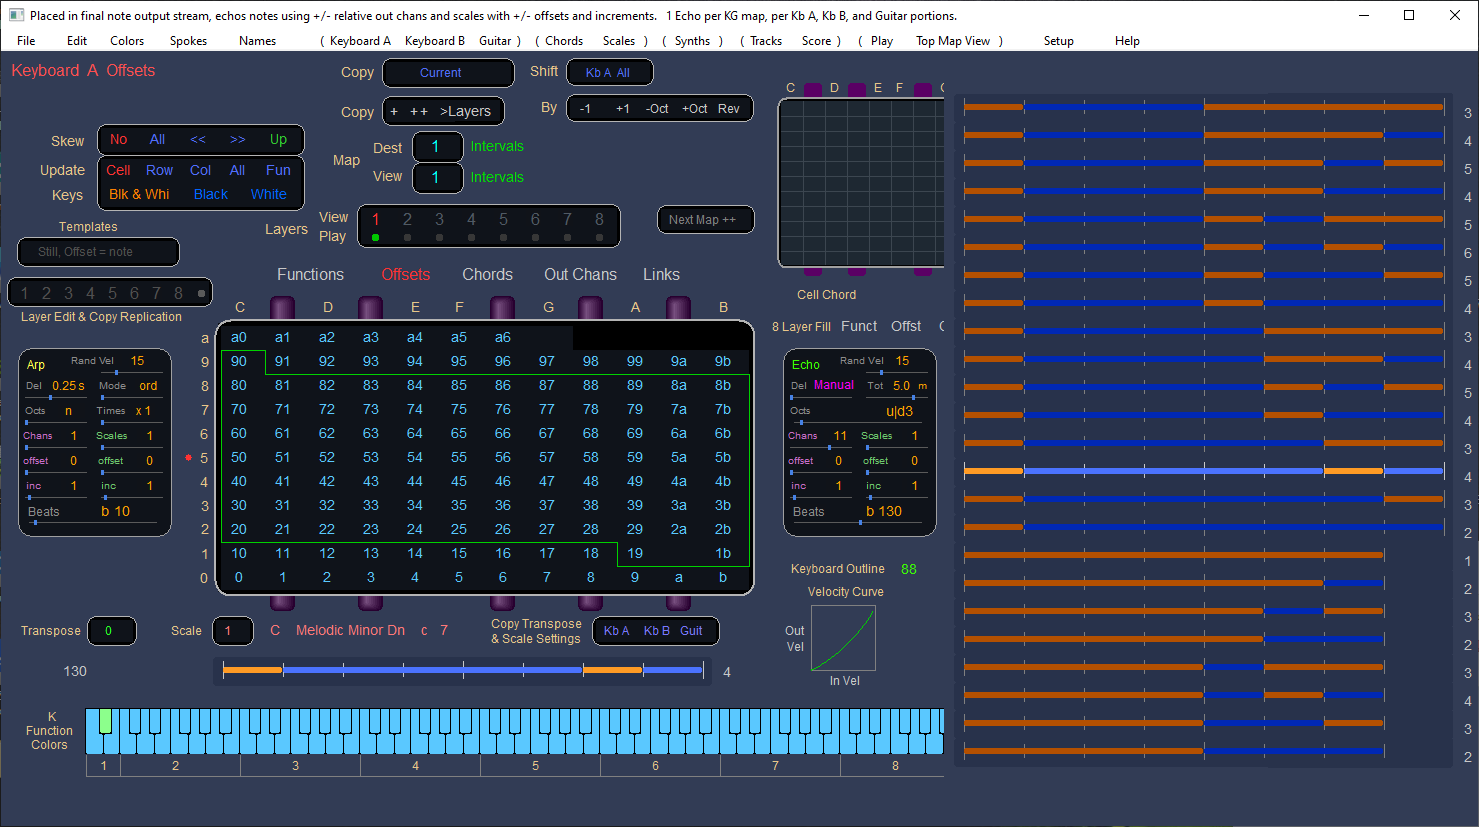Image resolution: width=1479 pixels, height=827 pixels.
Task: Adjust the Arp Rand Vel slider
Action: click(x=116, y=372)
